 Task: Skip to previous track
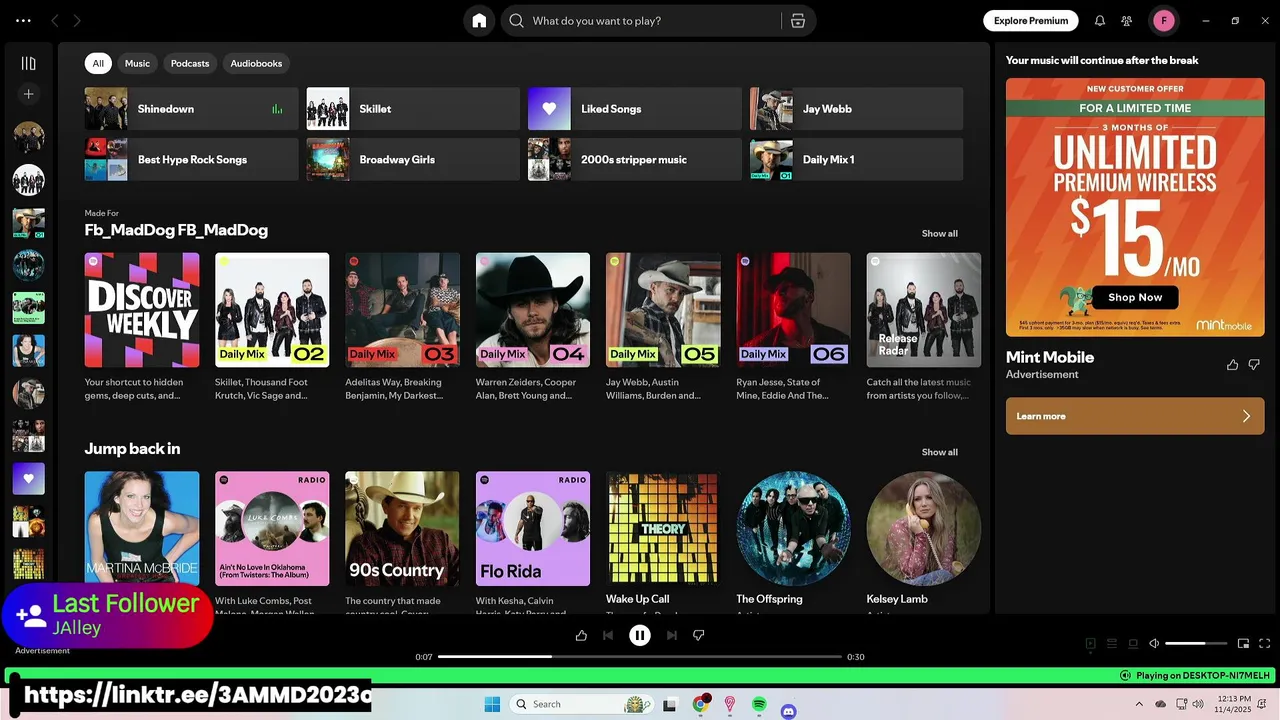tap(608, 635)
